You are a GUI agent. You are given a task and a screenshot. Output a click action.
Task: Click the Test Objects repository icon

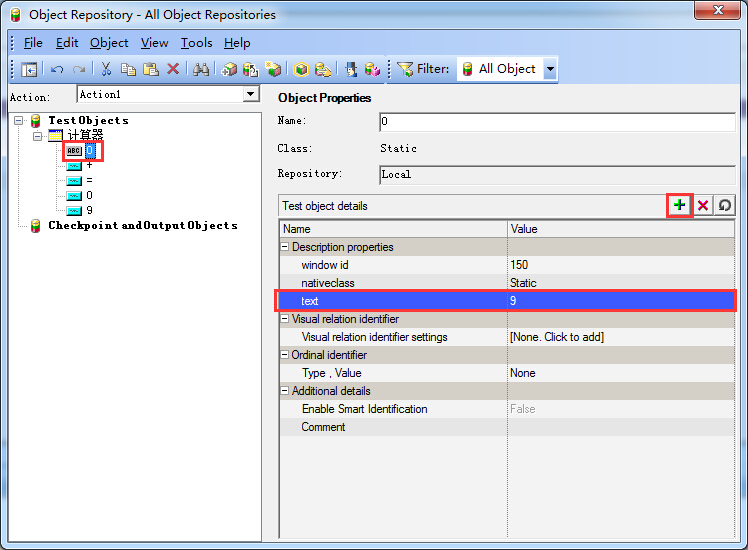coord(36,121)
